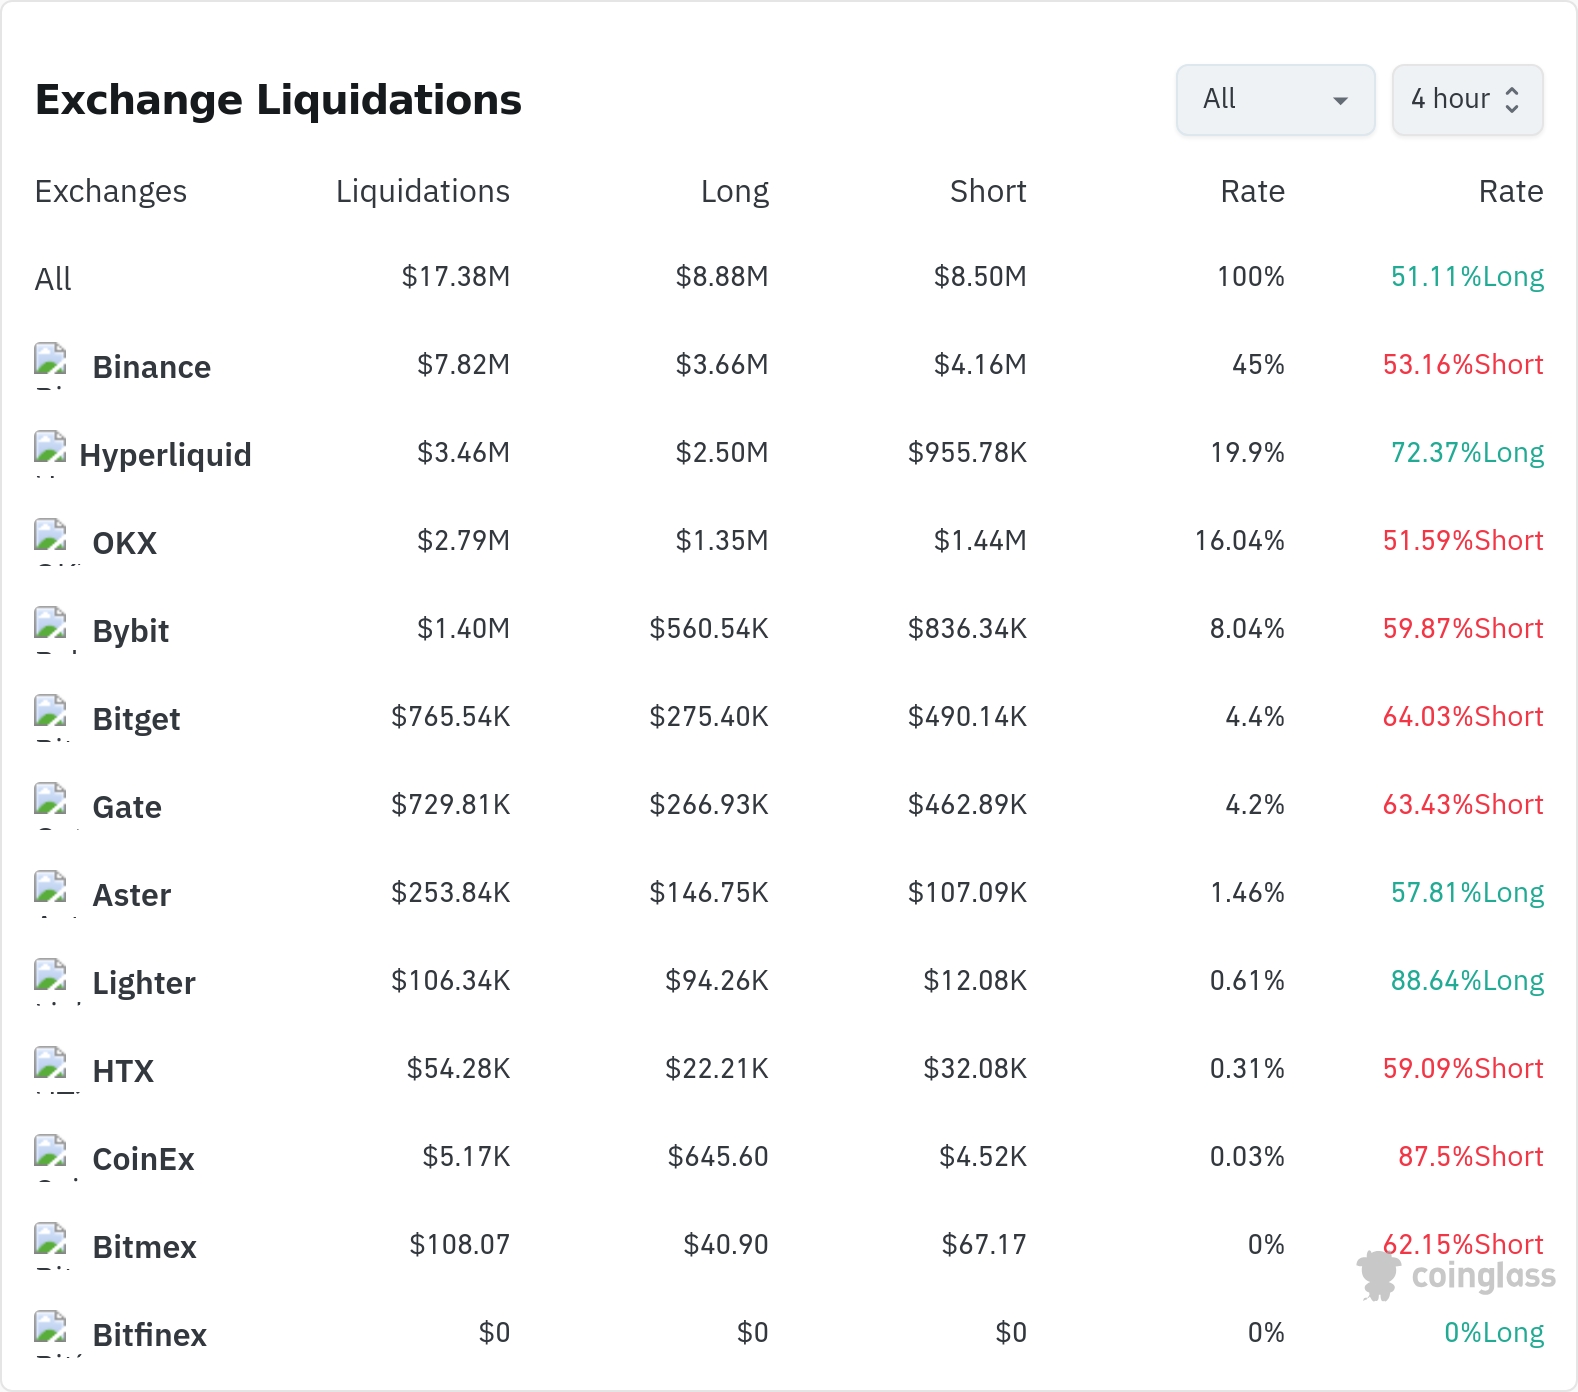Sort by the Liquidations column header
This screenshot has height=1392, width=1578.
pos(423,191)
